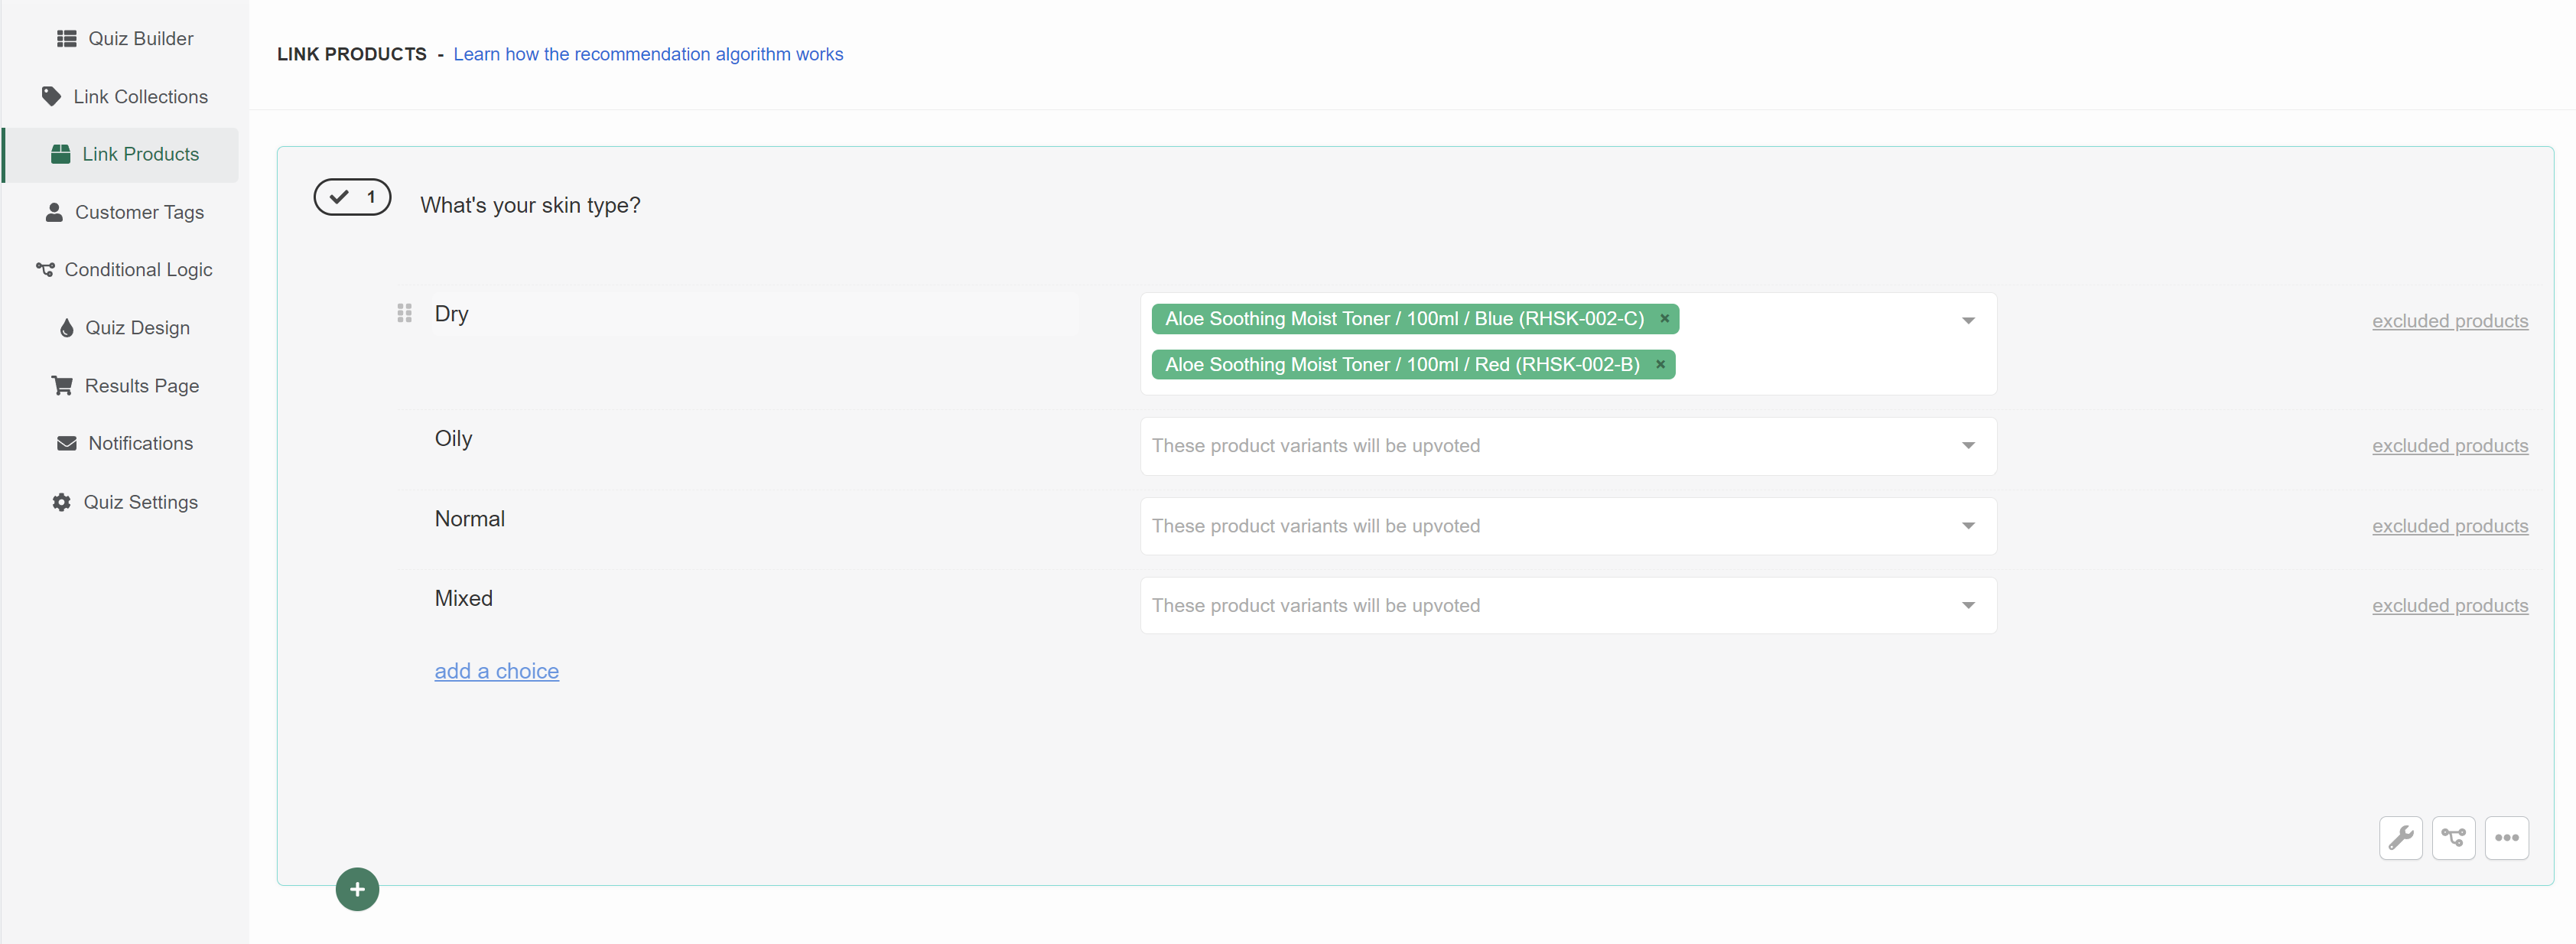
Task: Expand the Dry product variants dropdown arrow
Action: 1967,320
